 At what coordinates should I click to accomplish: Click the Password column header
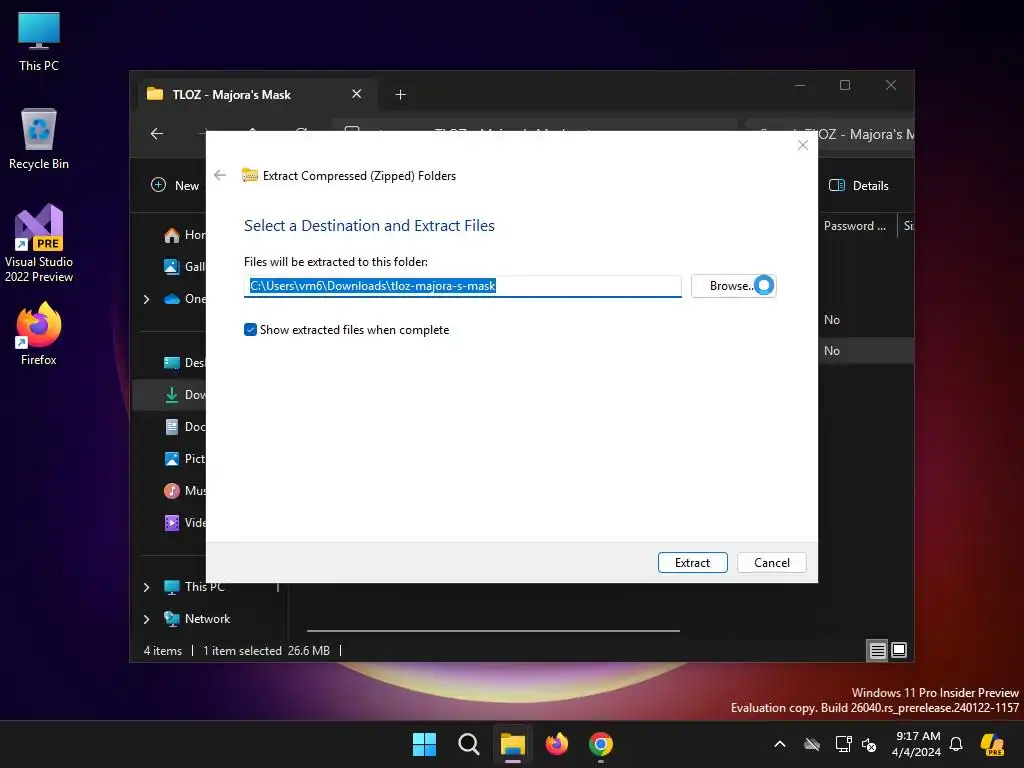(855, 226)
